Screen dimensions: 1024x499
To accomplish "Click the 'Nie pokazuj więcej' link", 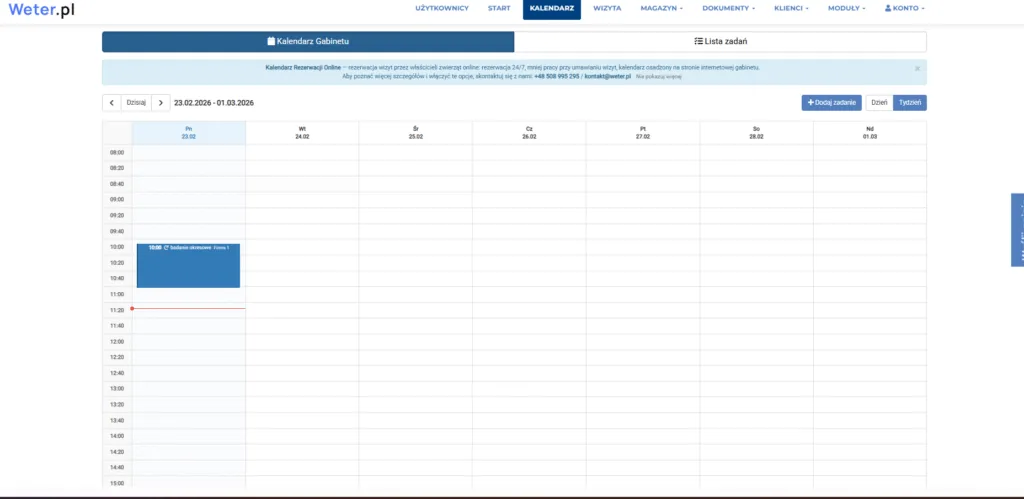I will pyautogui.click(x=658, y=76).
